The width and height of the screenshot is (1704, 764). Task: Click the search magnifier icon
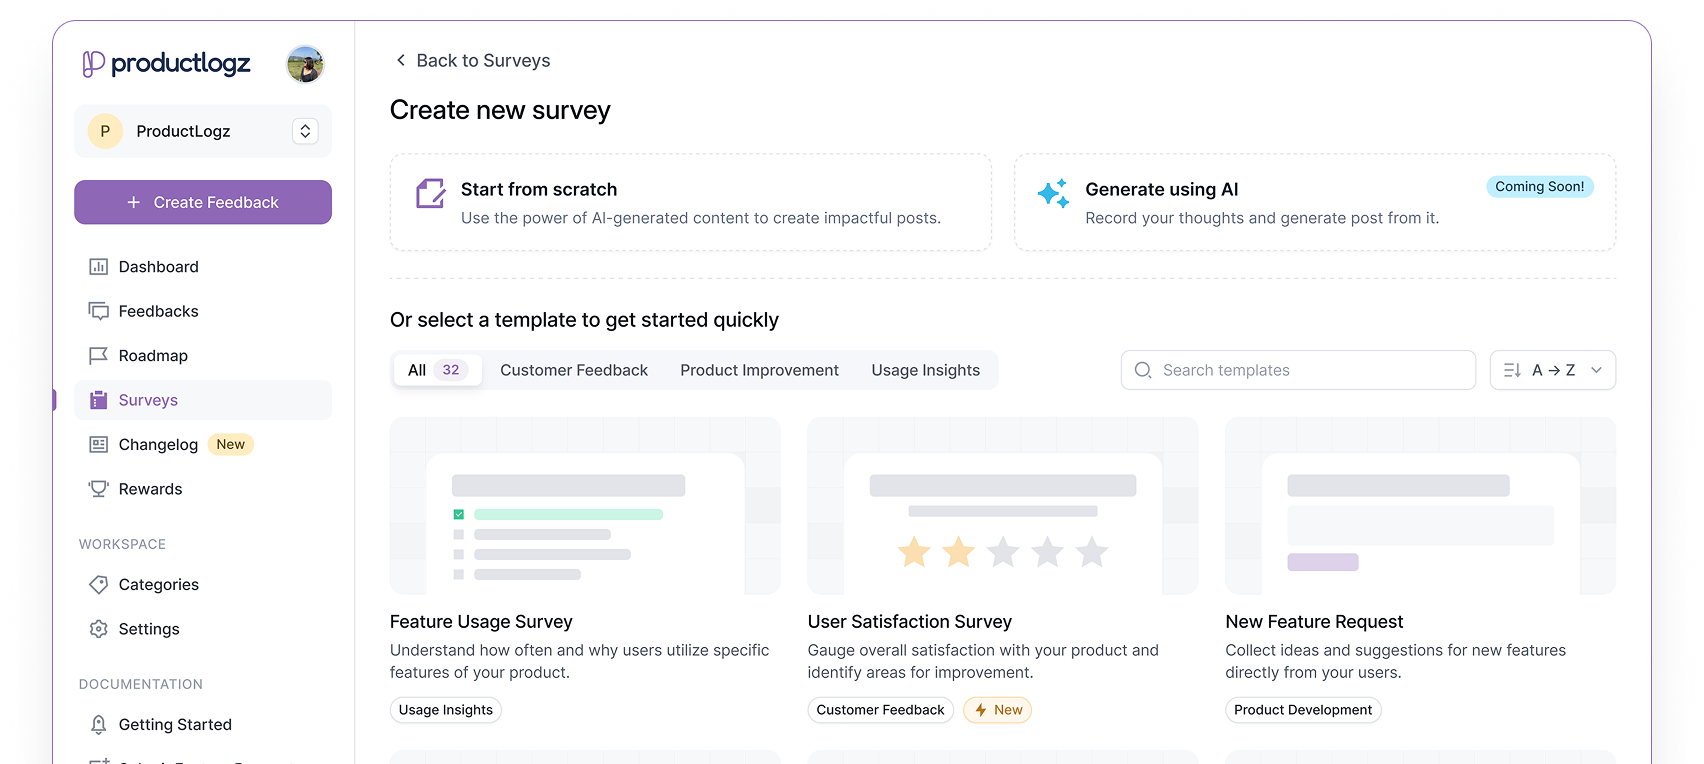coord(1143,370)
